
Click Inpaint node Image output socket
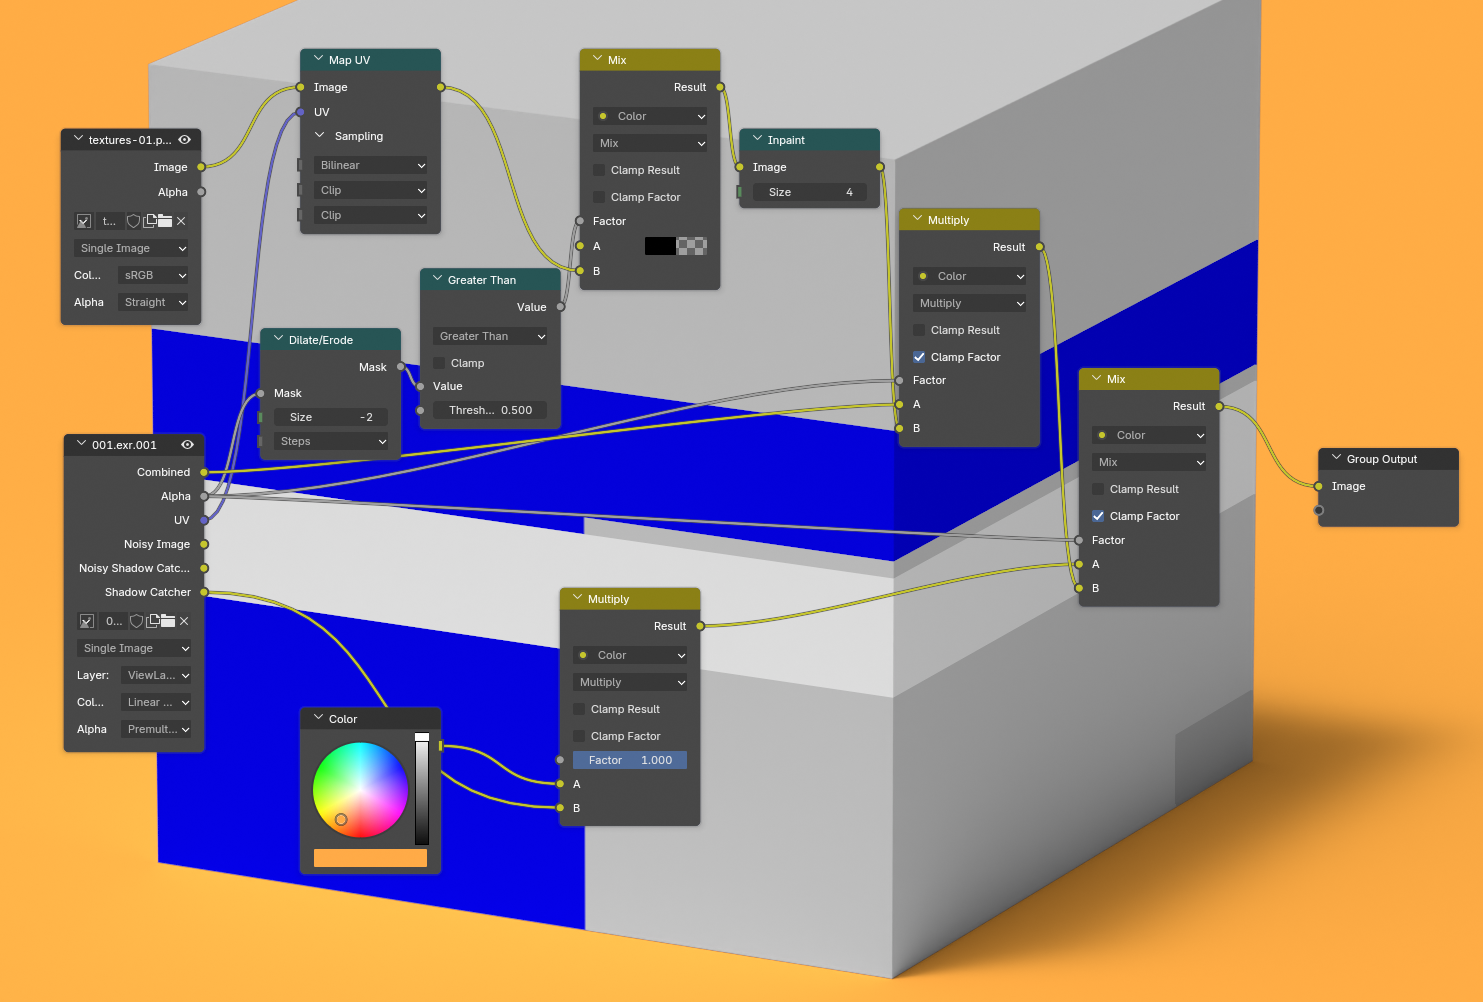[x=880, y=167]
